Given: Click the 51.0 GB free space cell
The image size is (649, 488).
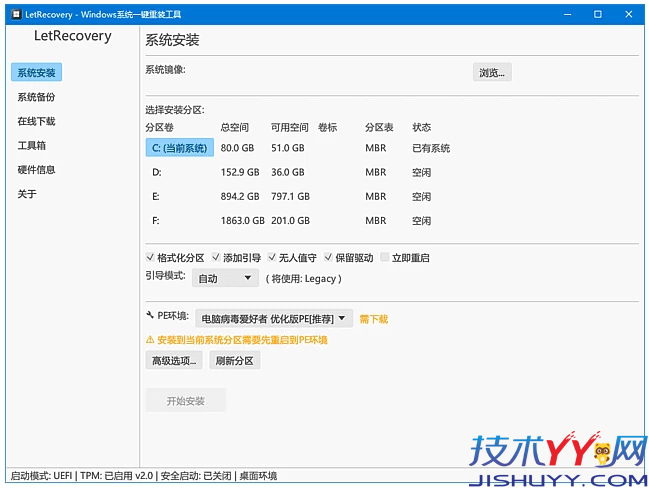Looking at the screenshot, I should tap(288, 148).
